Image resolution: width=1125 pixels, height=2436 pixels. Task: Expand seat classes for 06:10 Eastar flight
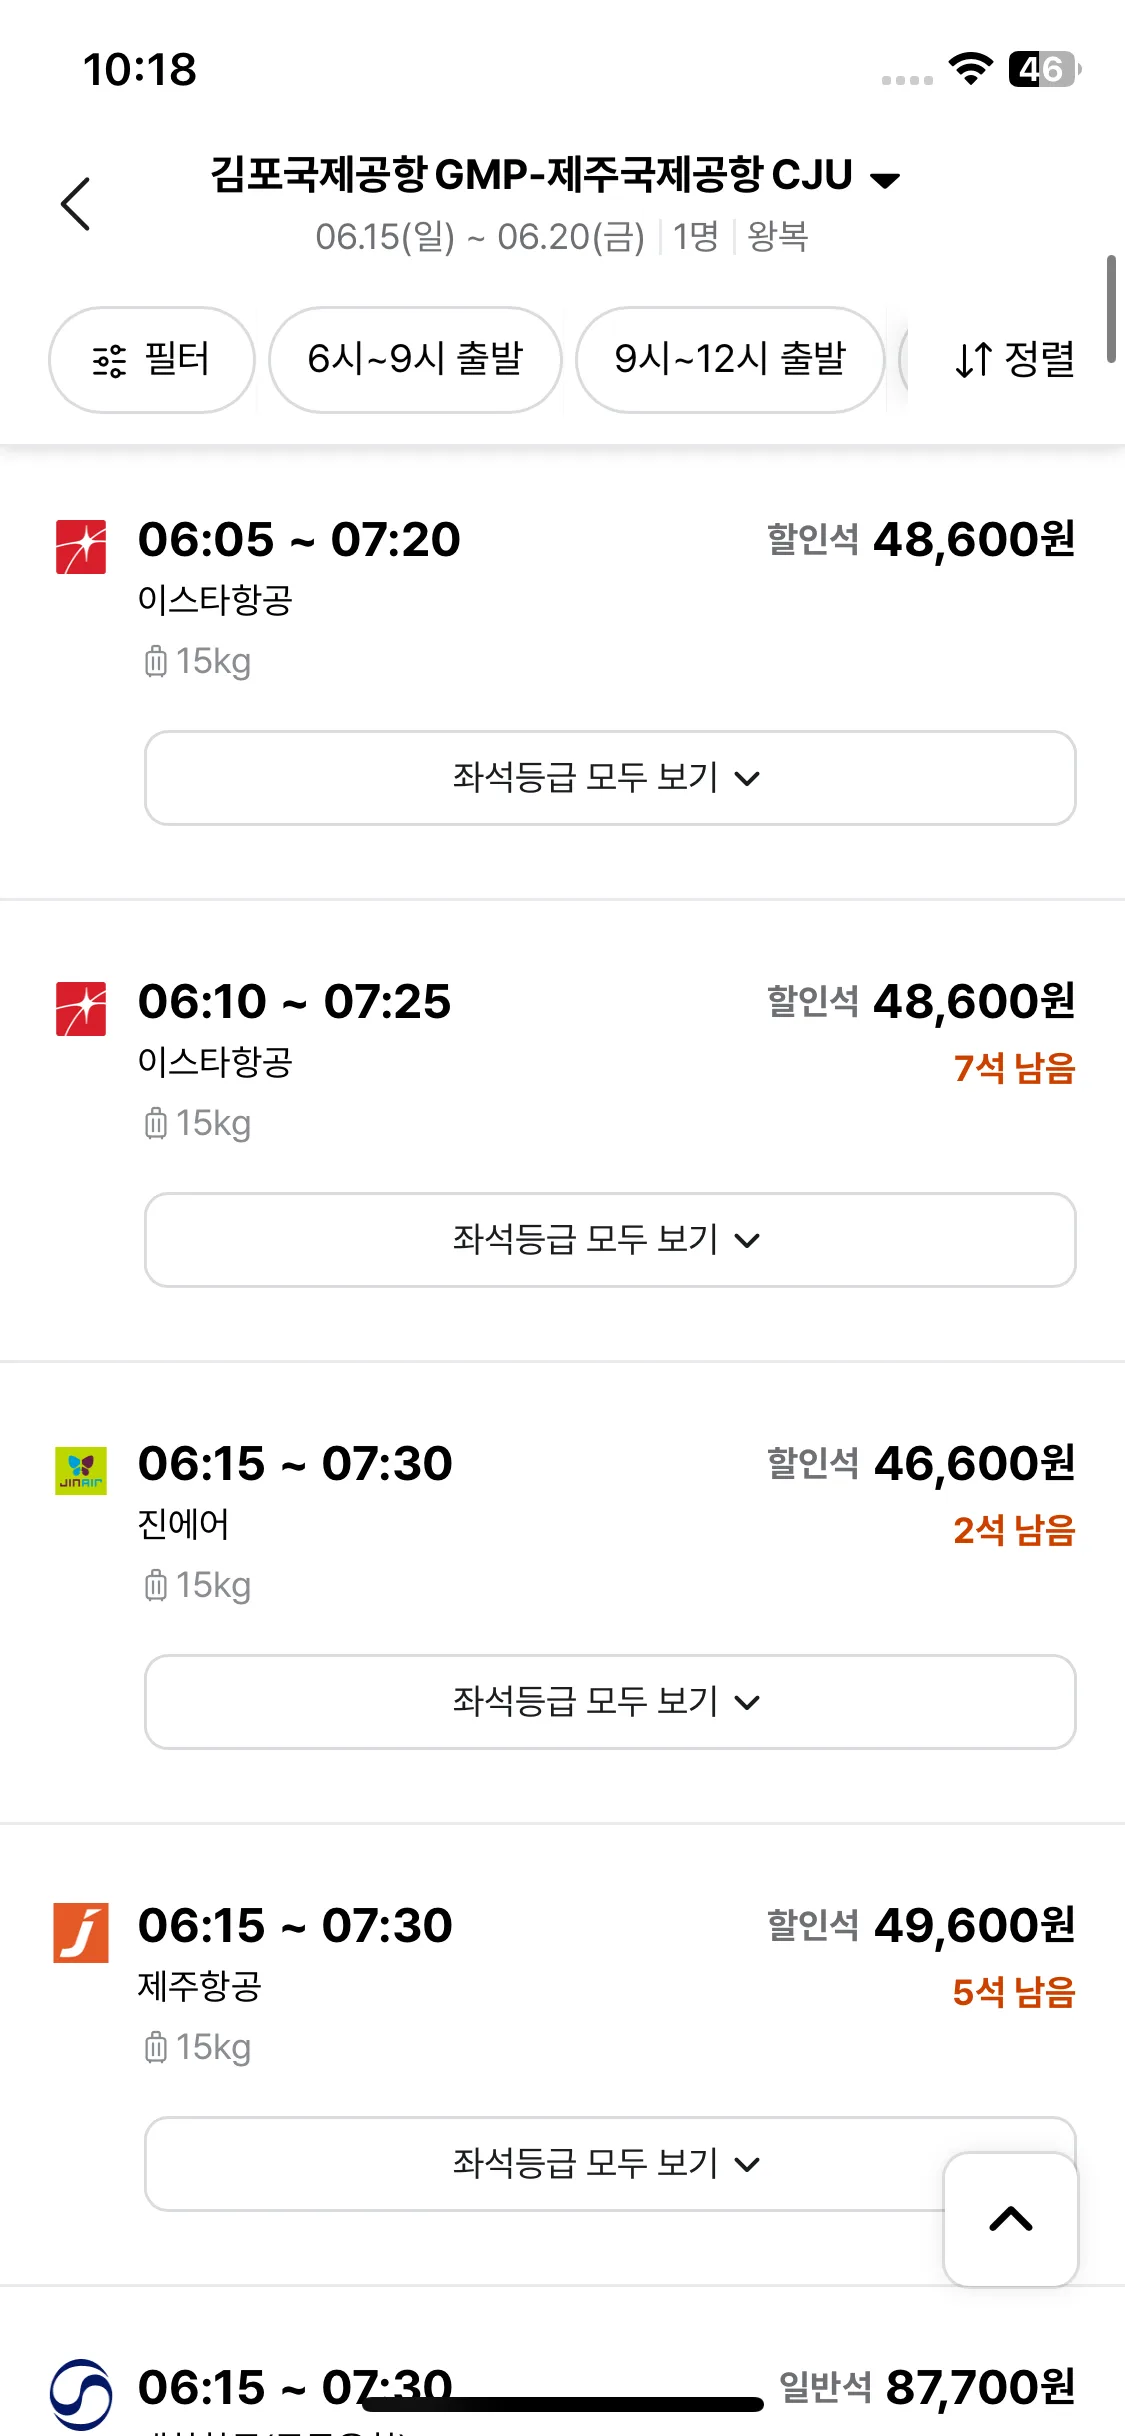point(610,1240)
